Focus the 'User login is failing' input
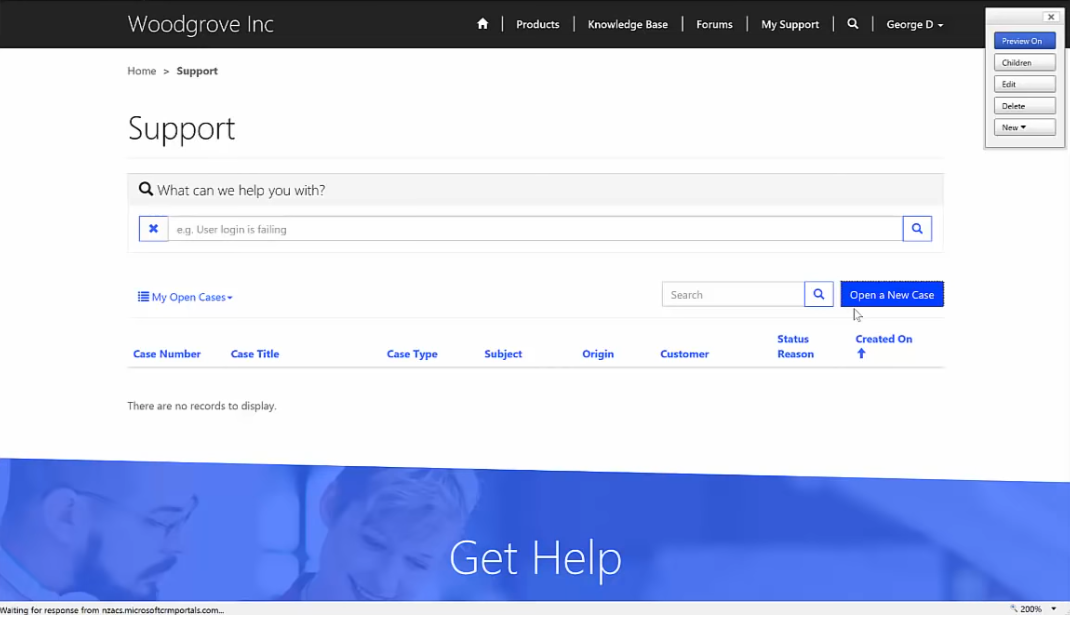 tap(535, 229)
